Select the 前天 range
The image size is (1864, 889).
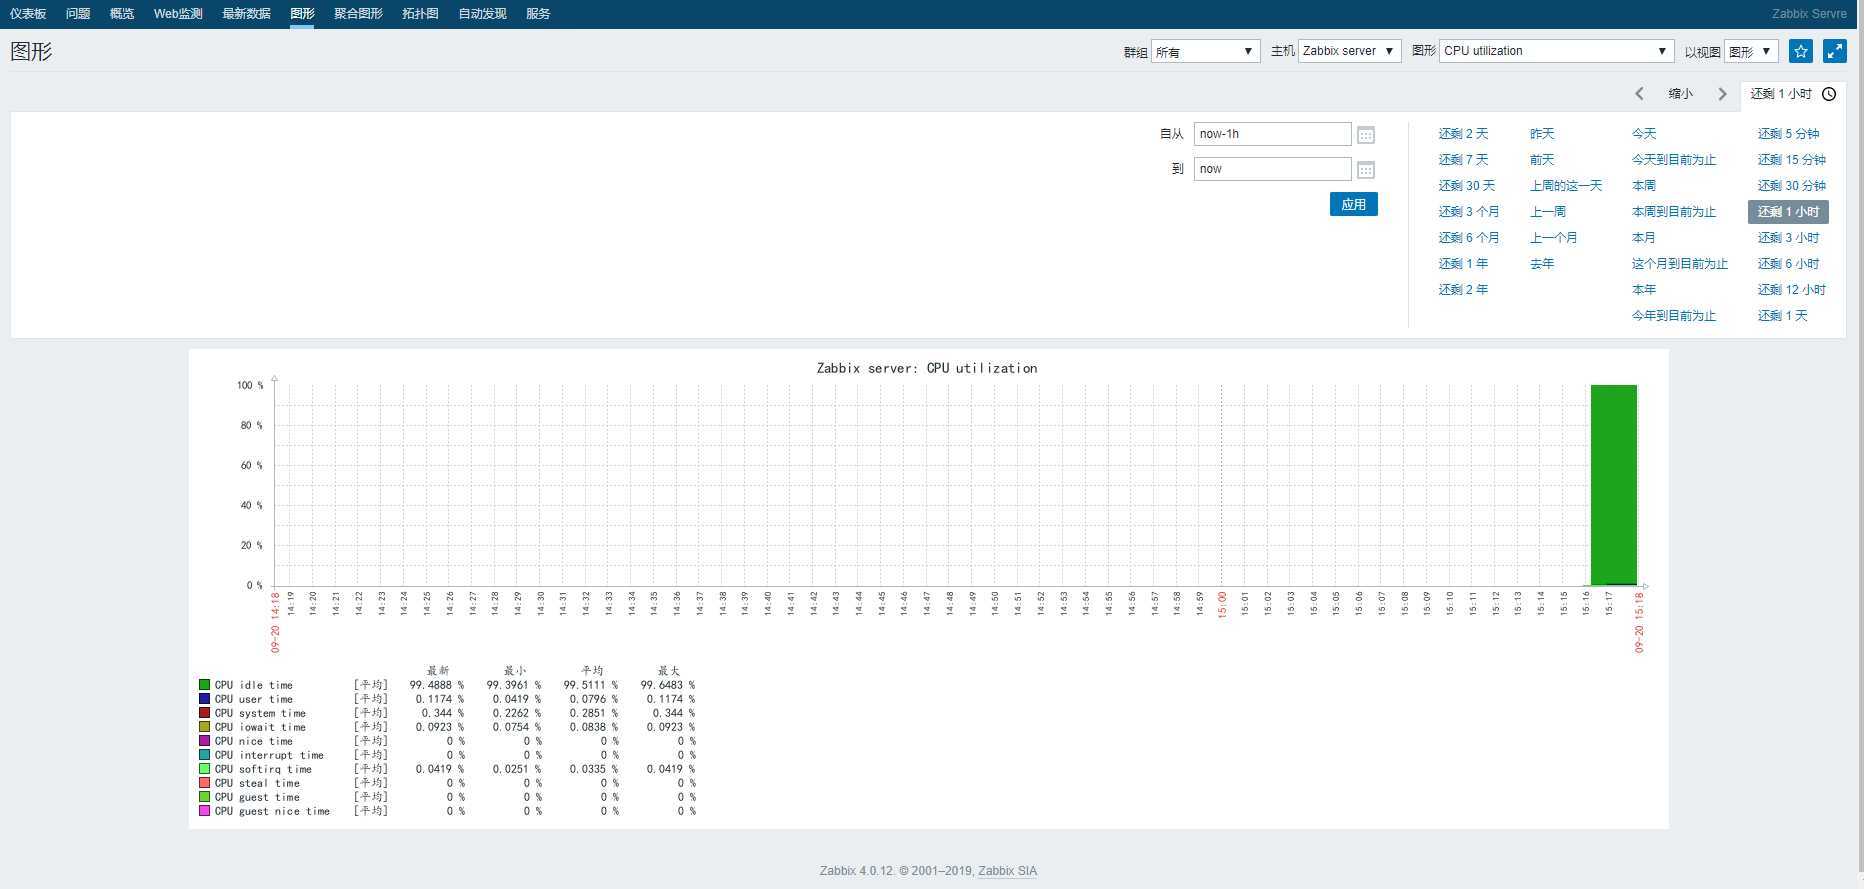click(1542, 160)
